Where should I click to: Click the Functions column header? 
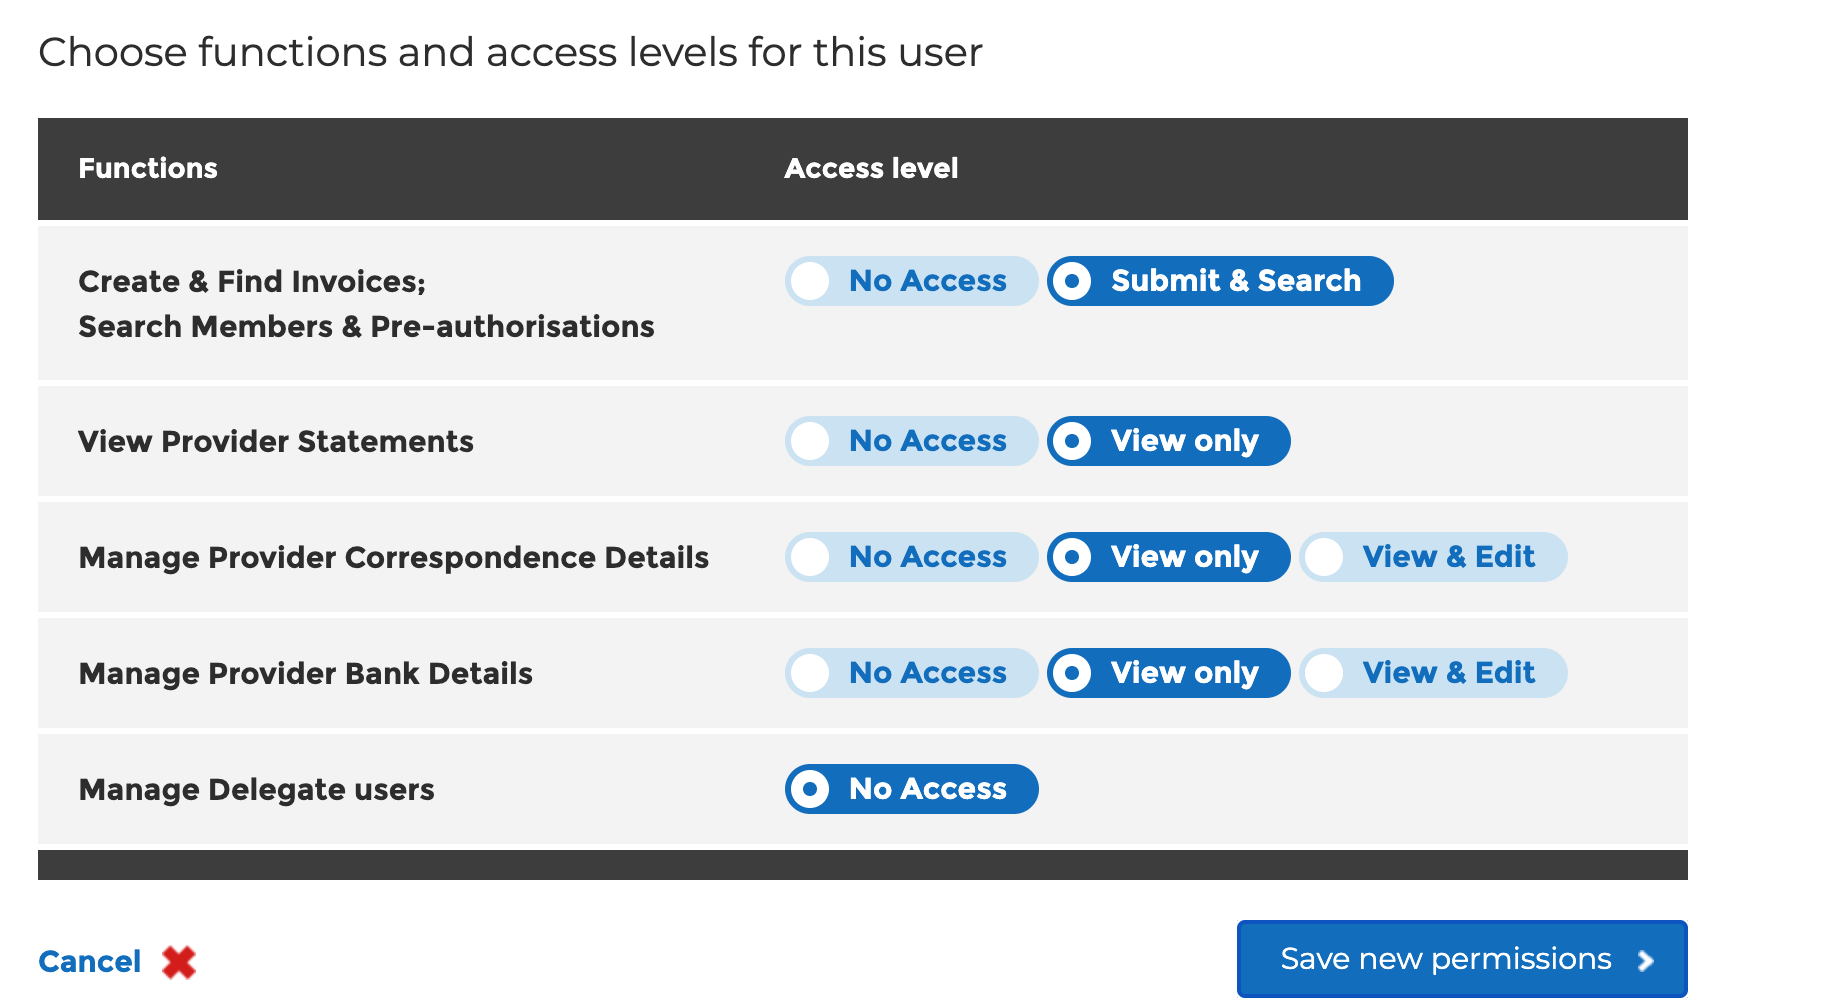[147, 168]
